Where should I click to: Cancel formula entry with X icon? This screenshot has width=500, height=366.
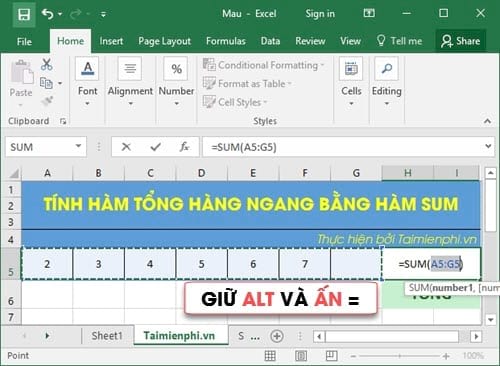coord(126,147)
